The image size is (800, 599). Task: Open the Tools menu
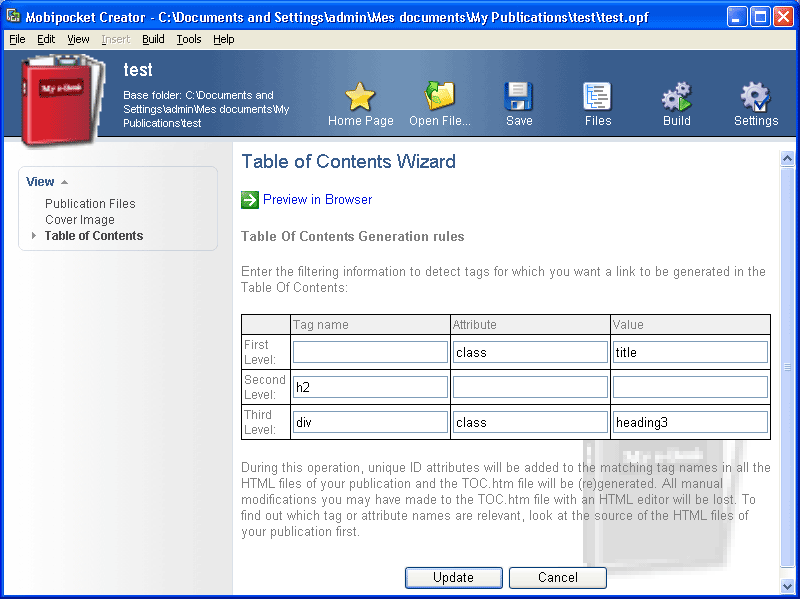coord(189,39)
